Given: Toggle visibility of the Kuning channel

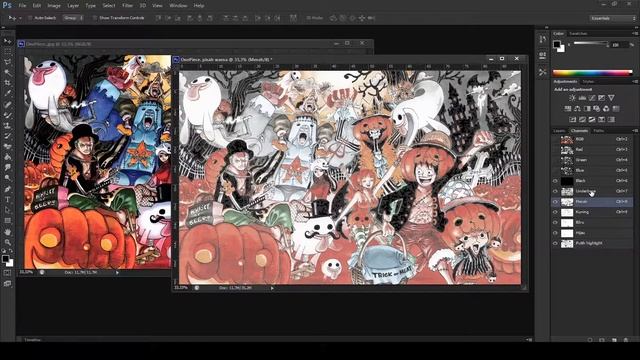Looking at the screenshot, I should 555,212.
